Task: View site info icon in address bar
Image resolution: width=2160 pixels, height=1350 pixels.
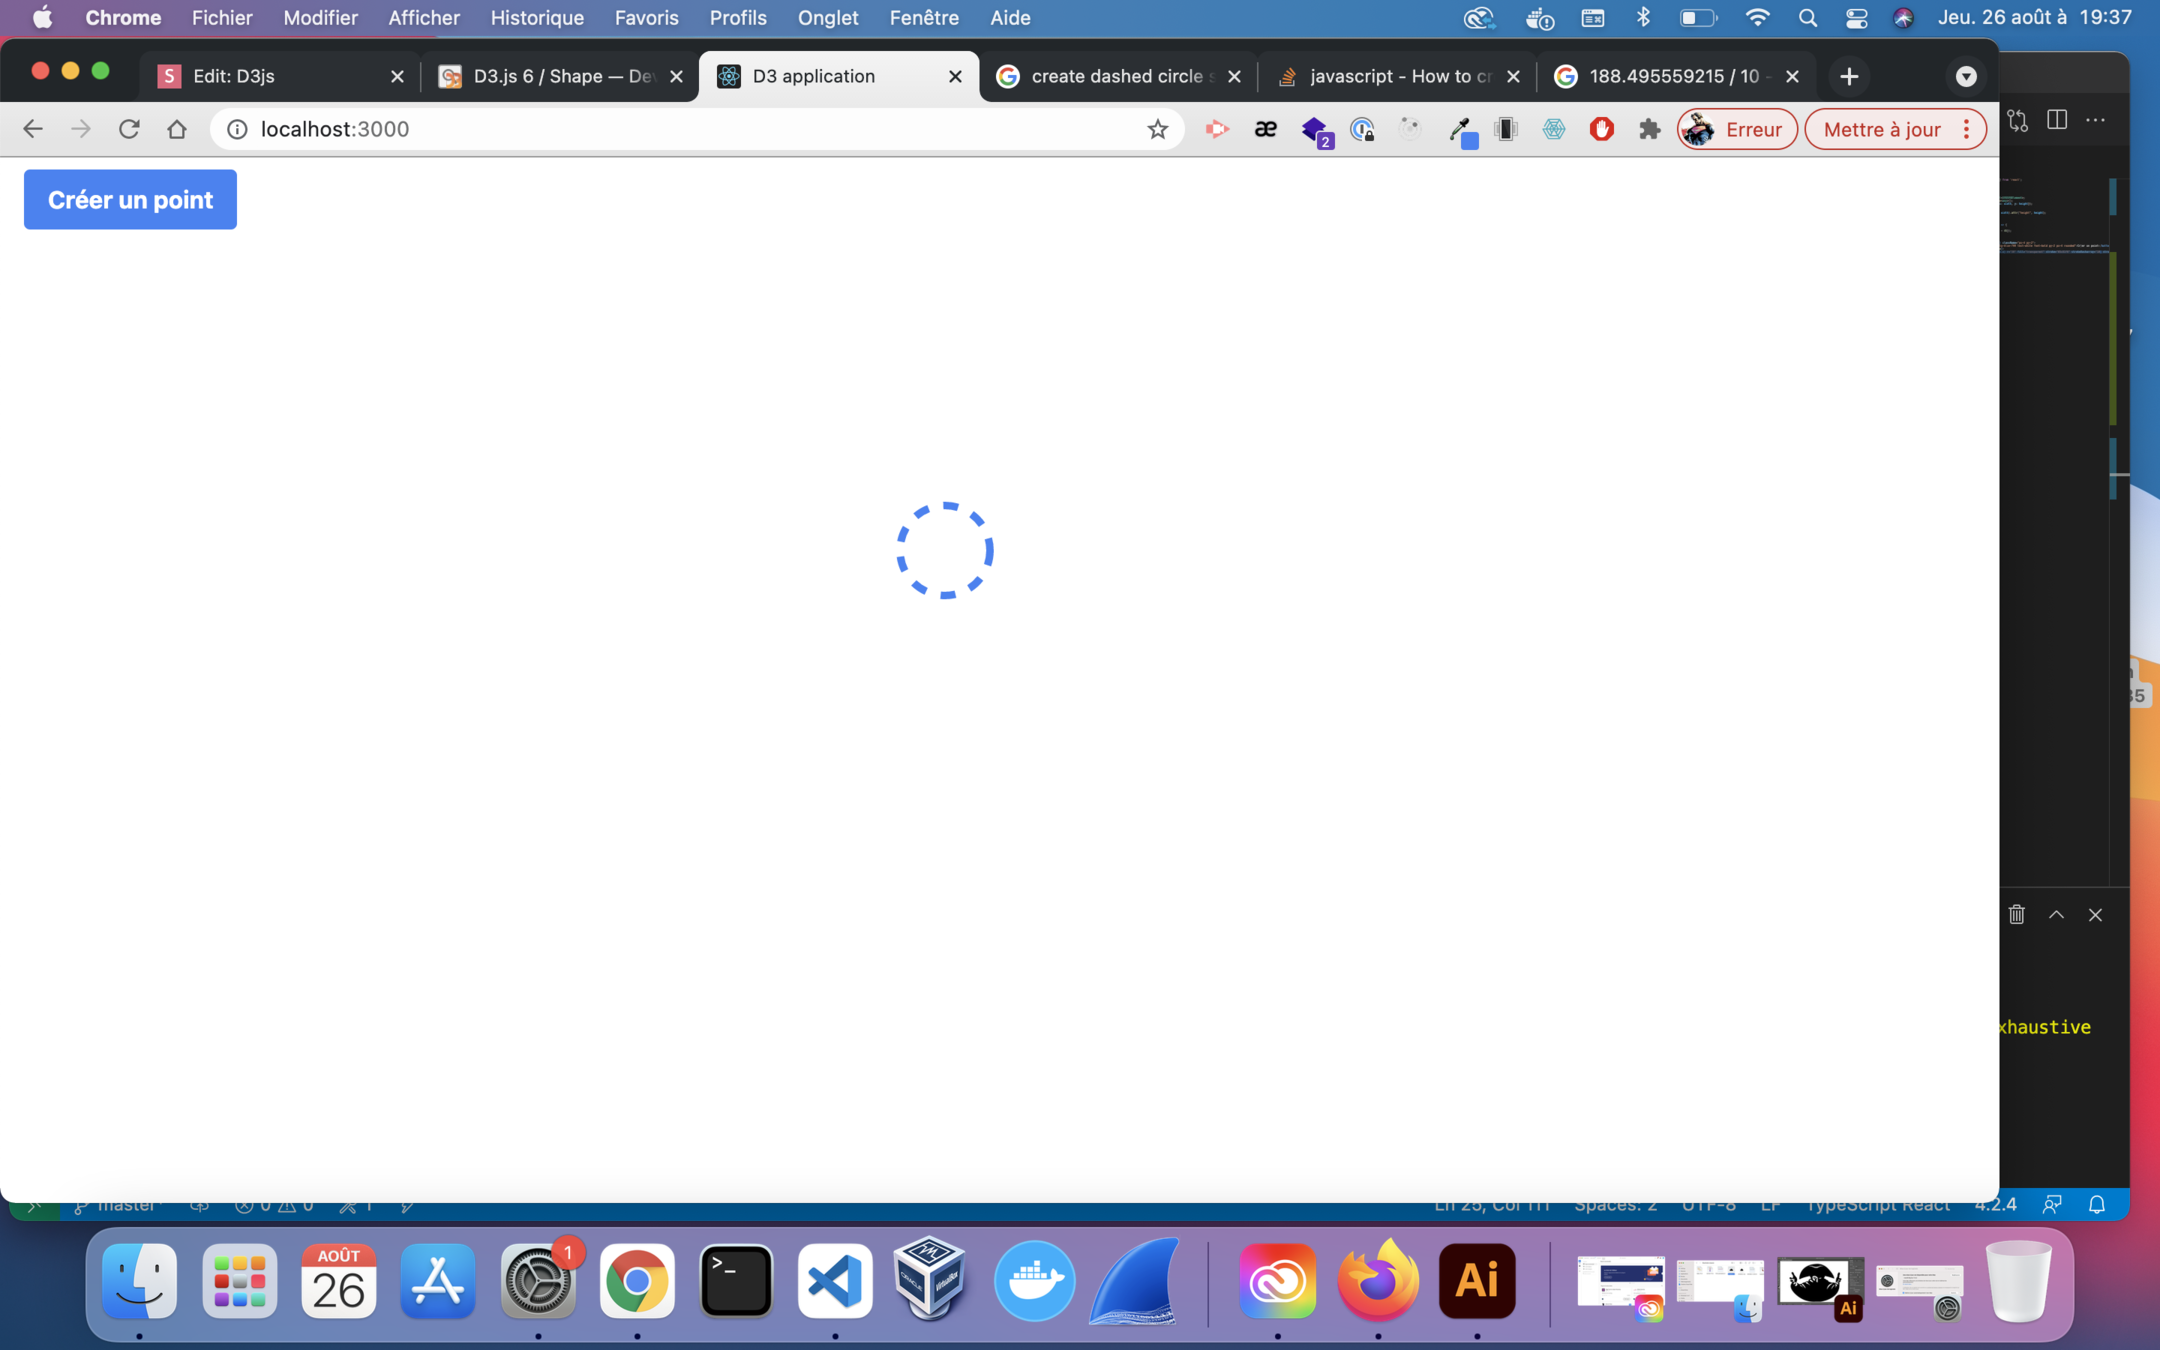Action: (x=237, y=129)
